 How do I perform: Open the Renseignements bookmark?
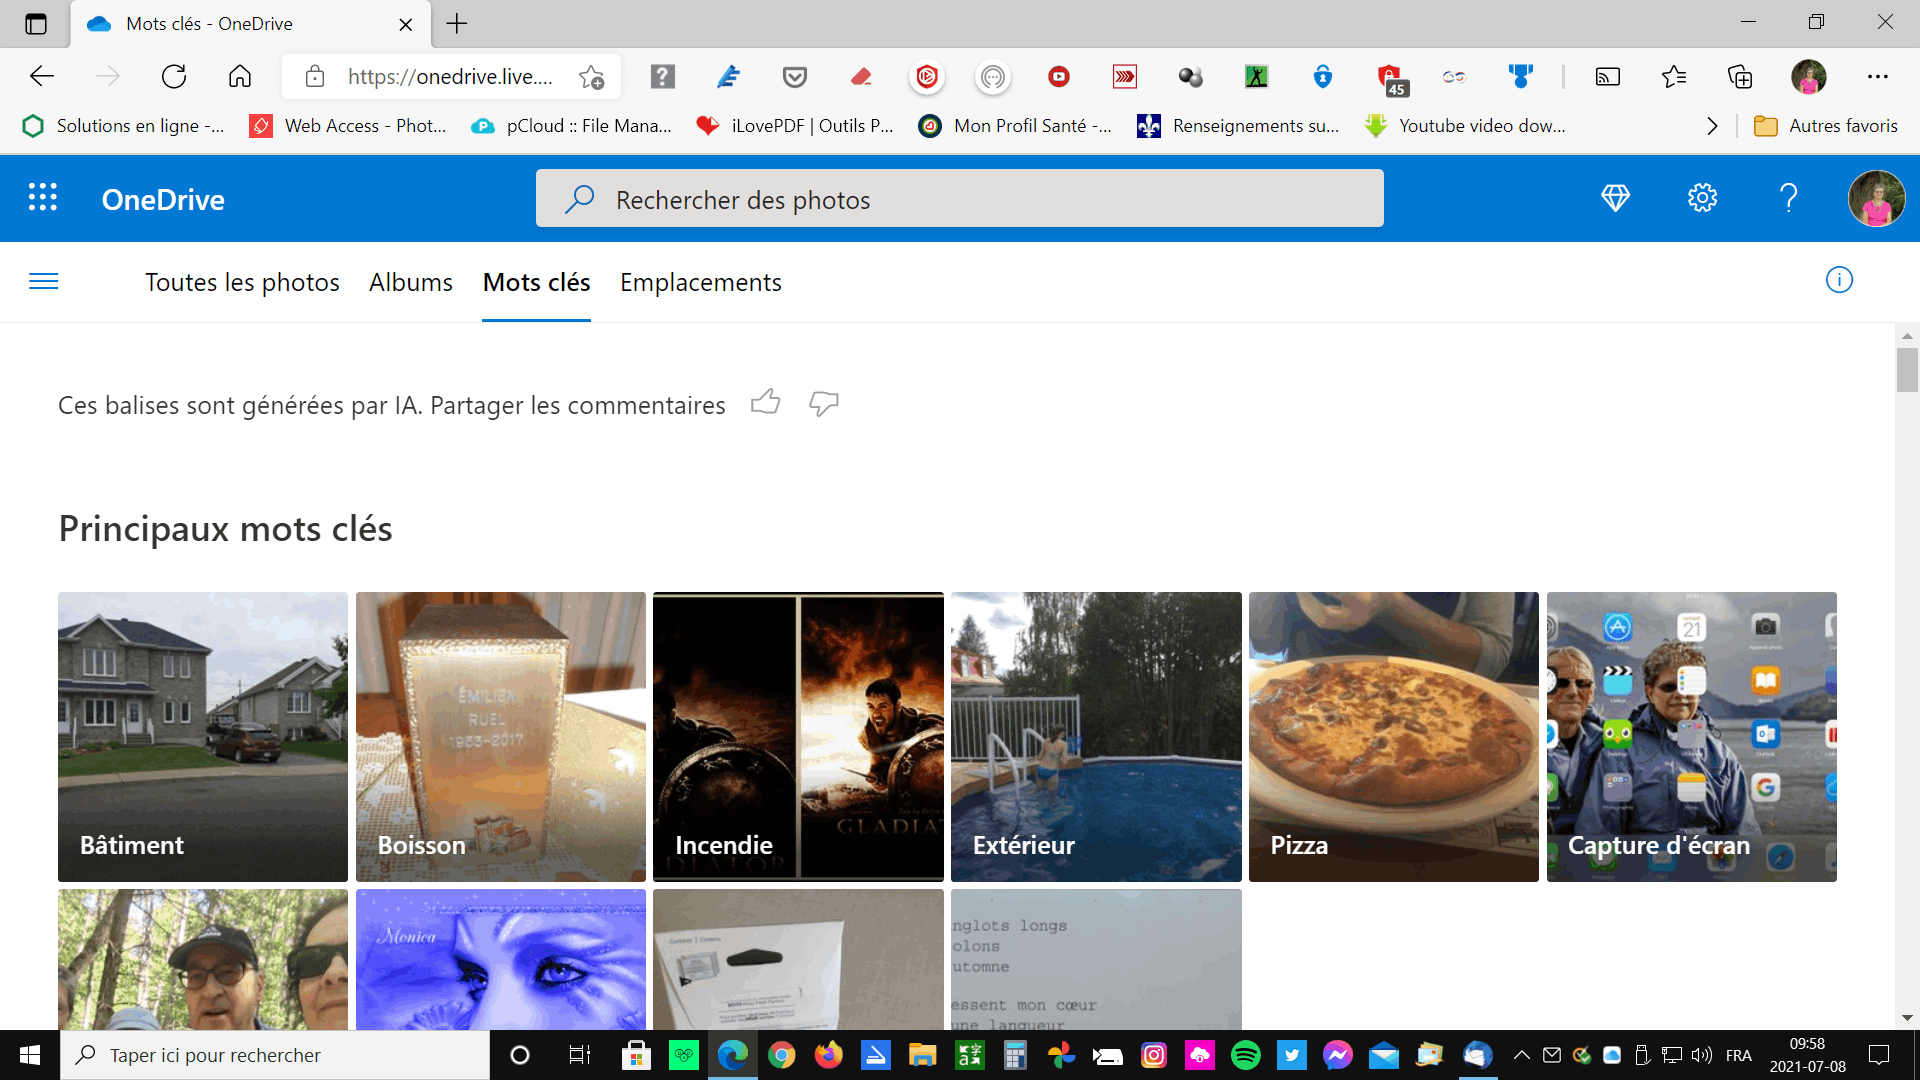(x=1238, y=126)
